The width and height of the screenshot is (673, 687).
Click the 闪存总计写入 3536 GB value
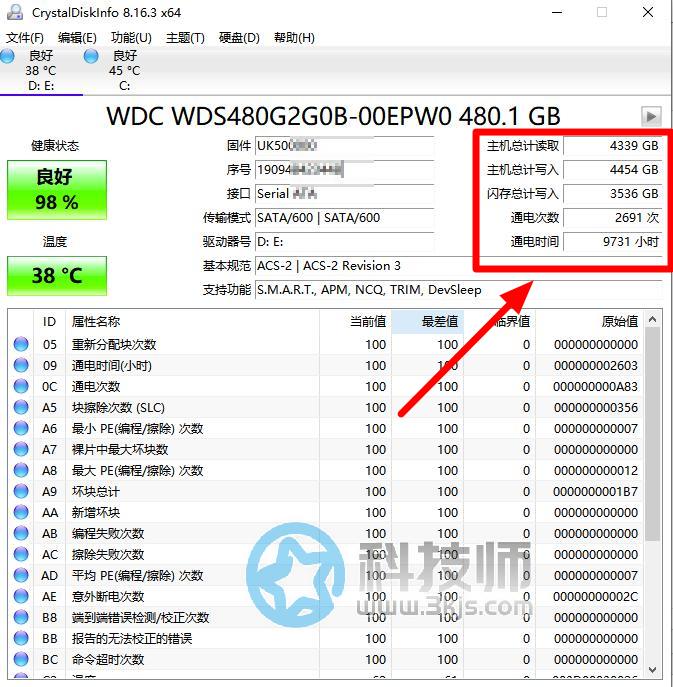pyautogui.click(x=612, y=194)
